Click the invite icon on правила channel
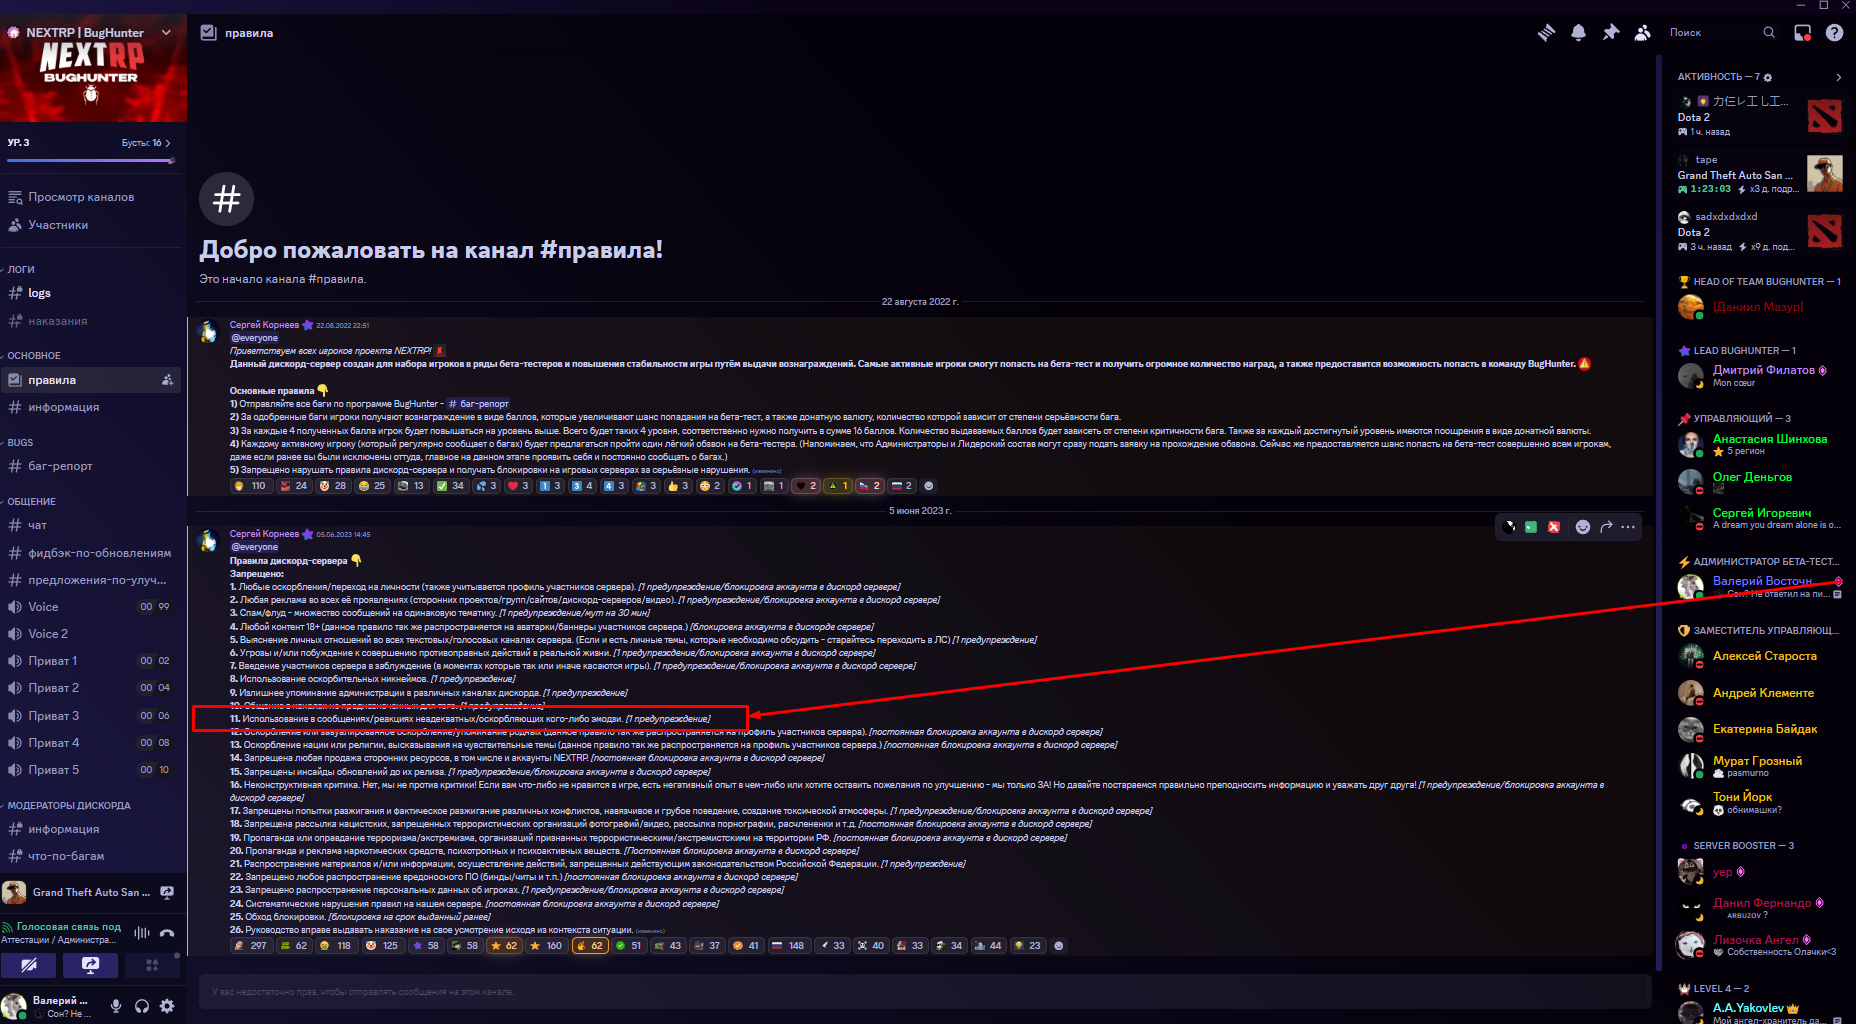Screen dimensions: 1856x1024 [x=167, y=380]
